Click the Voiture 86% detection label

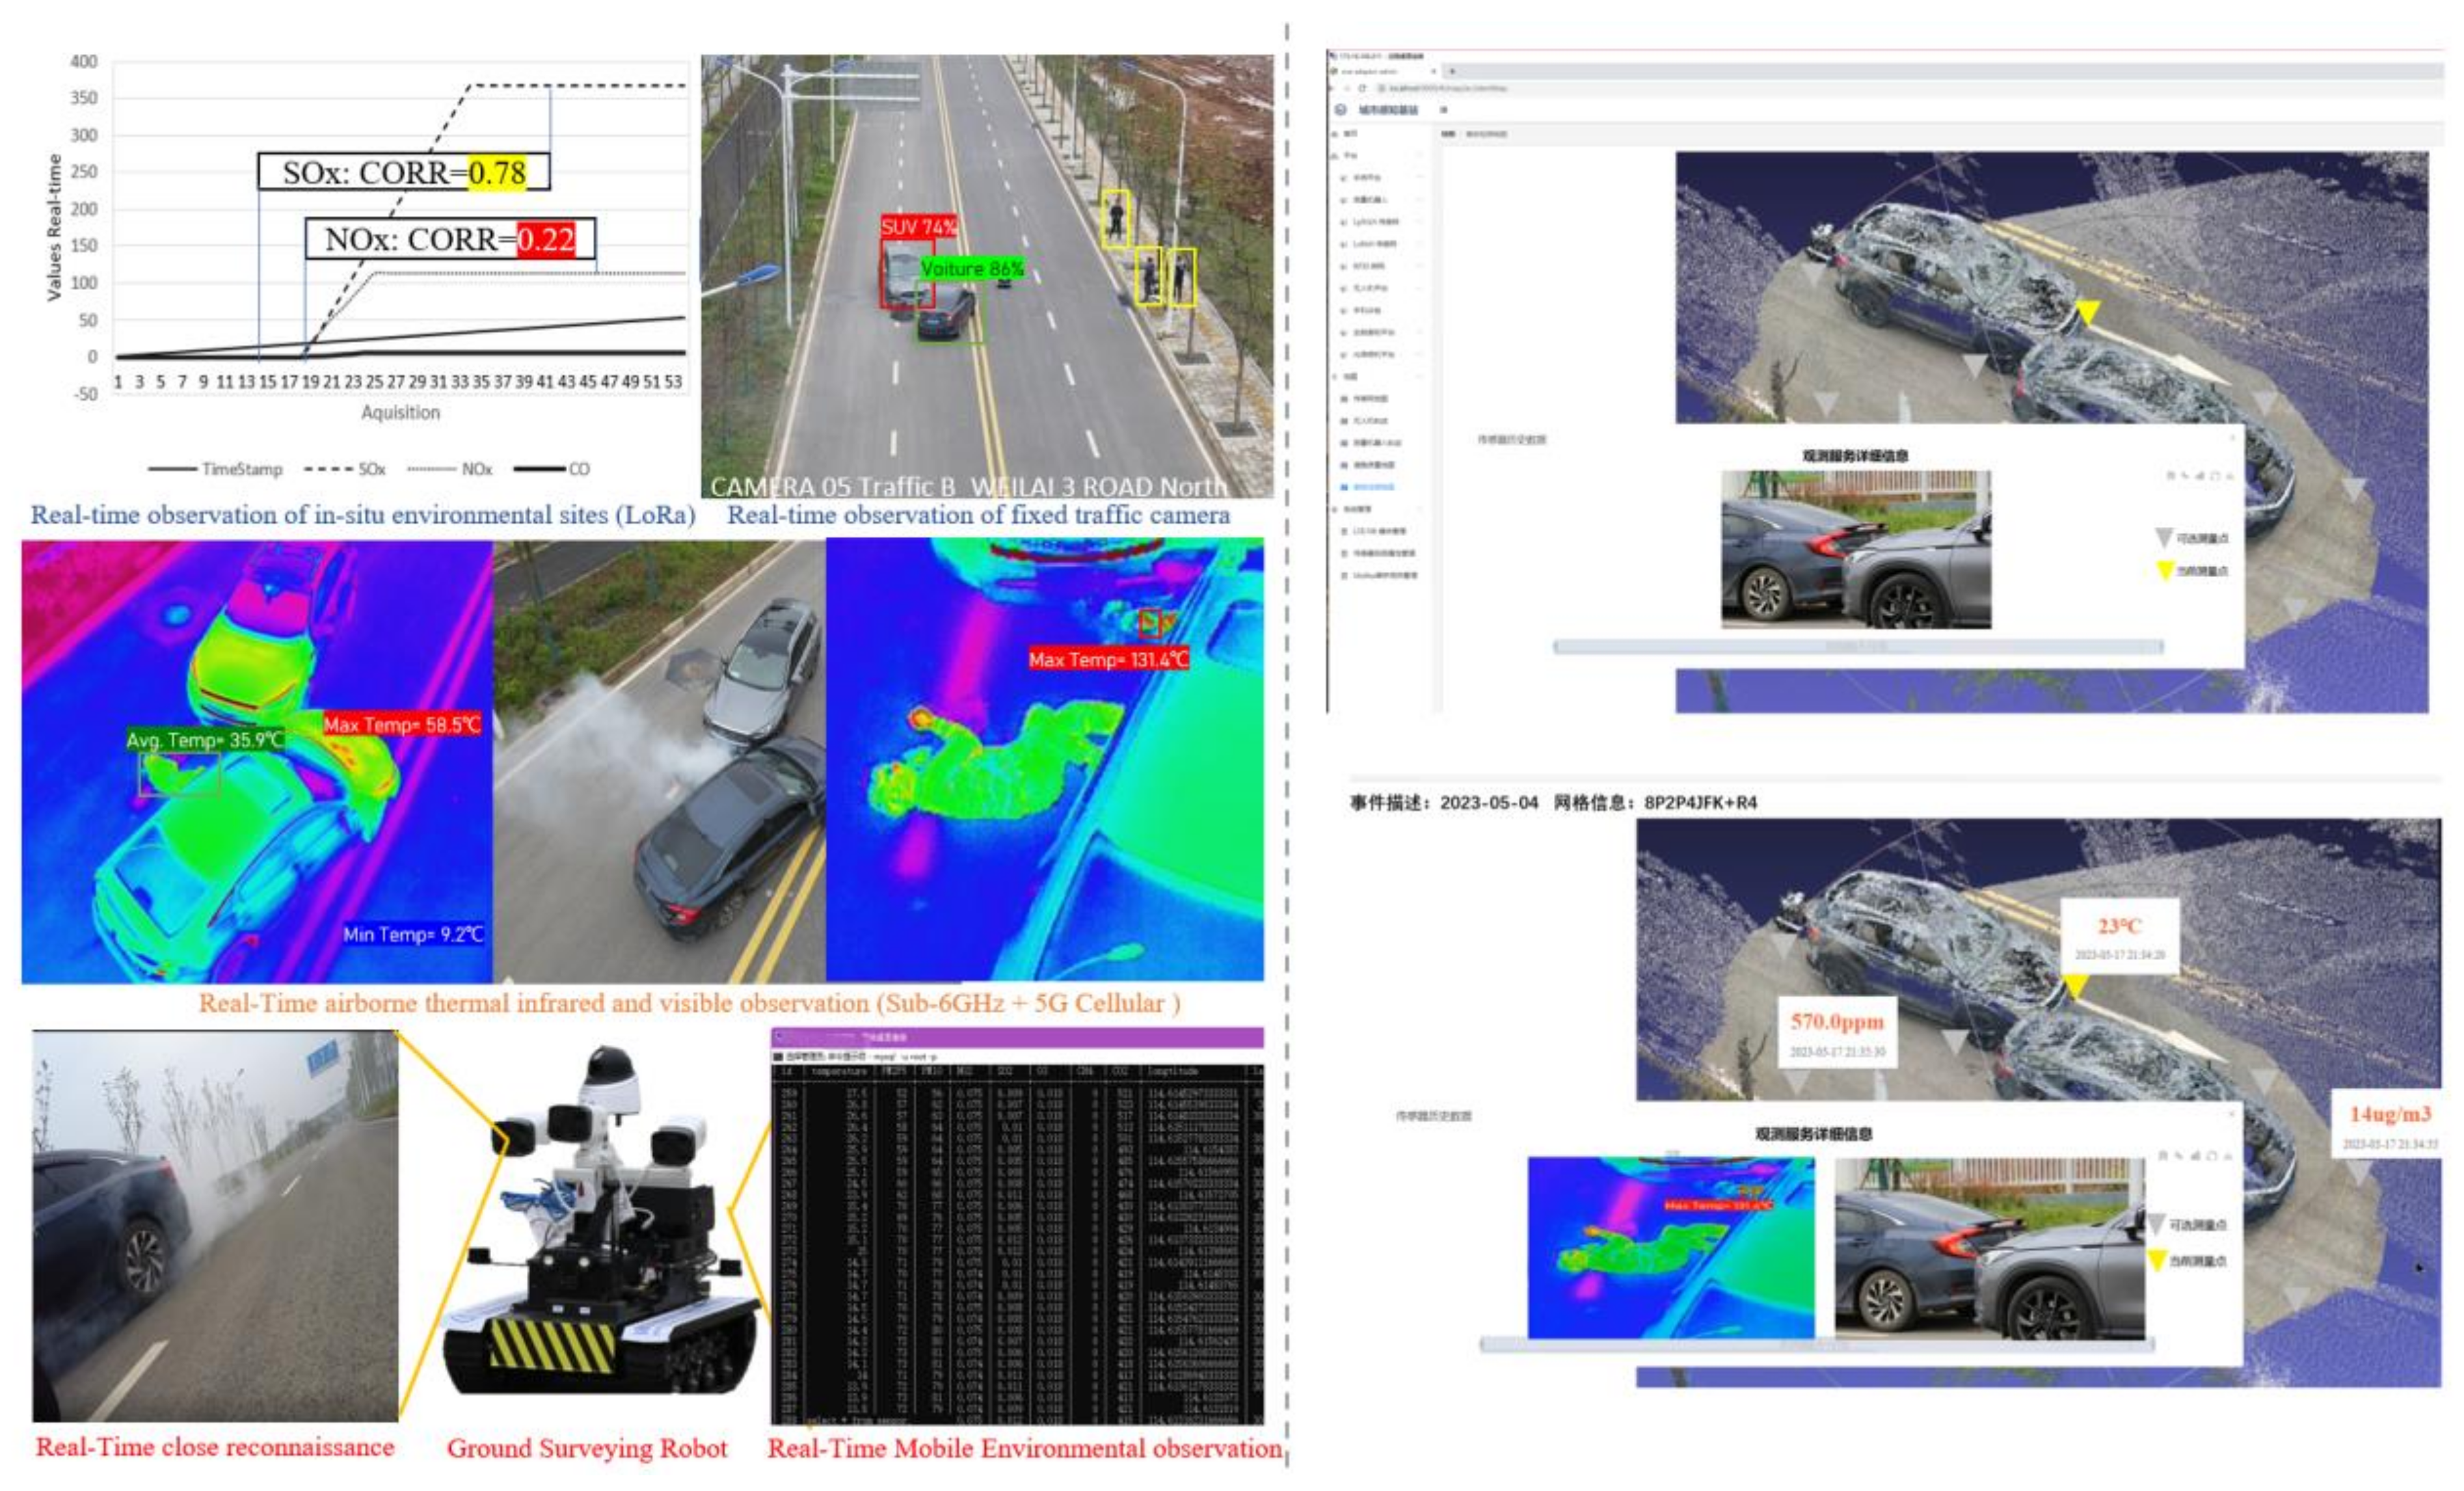click(972, 269)
